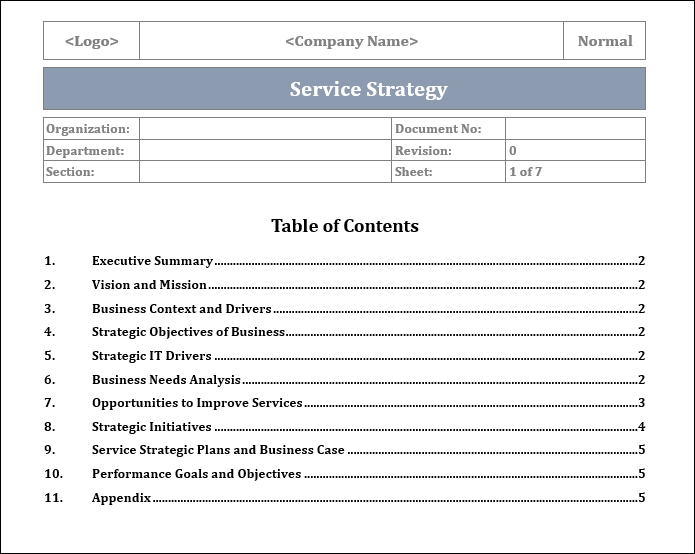Jump to the Strategic Initiatives section

pyautogui.click(x=152, y=427)
